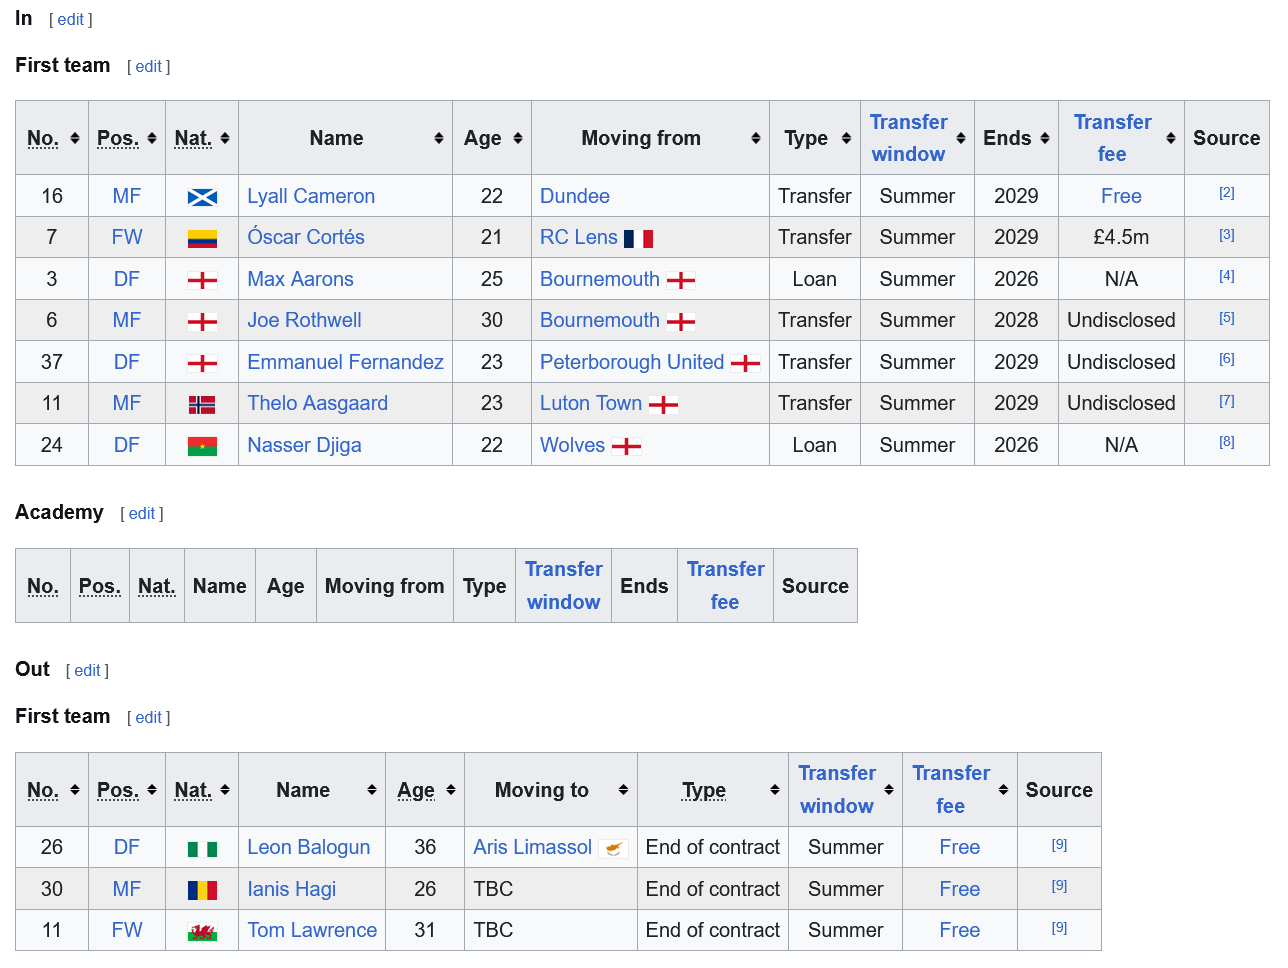The height and width of the screenshot is (968, 1288).
Task: Click England flag beside Wolves
Action: point(626,447)
